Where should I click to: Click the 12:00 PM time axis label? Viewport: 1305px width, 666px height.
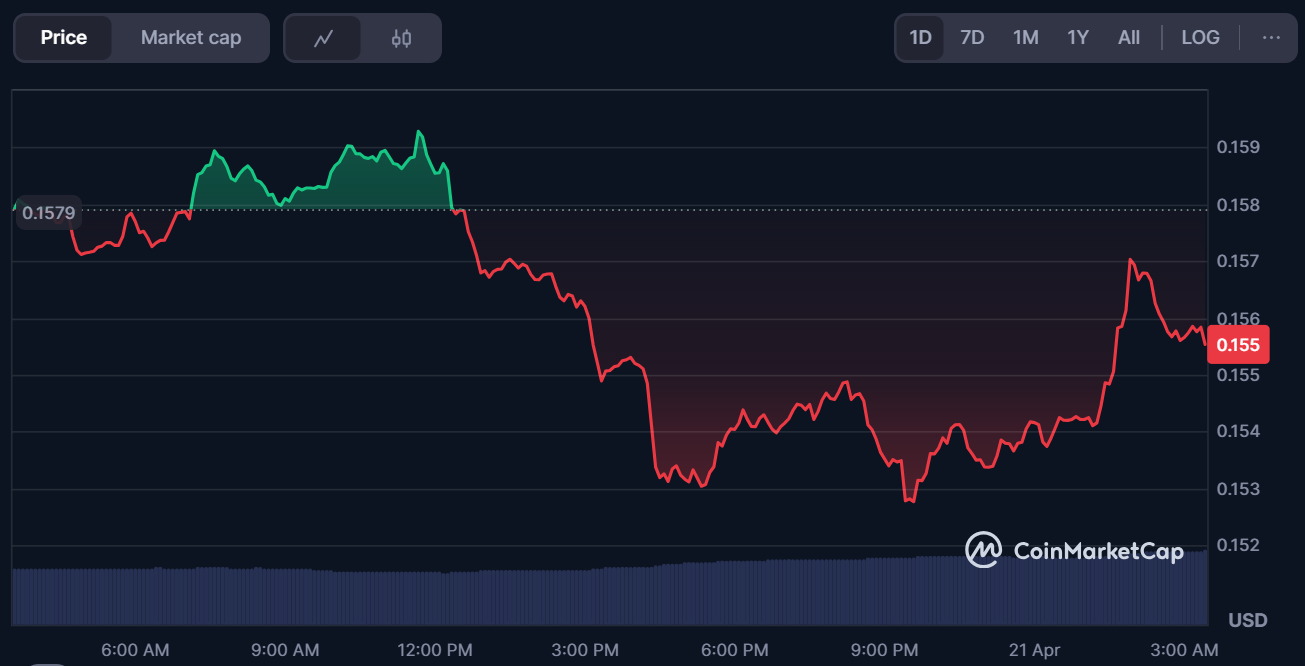(x=435, y=650)
